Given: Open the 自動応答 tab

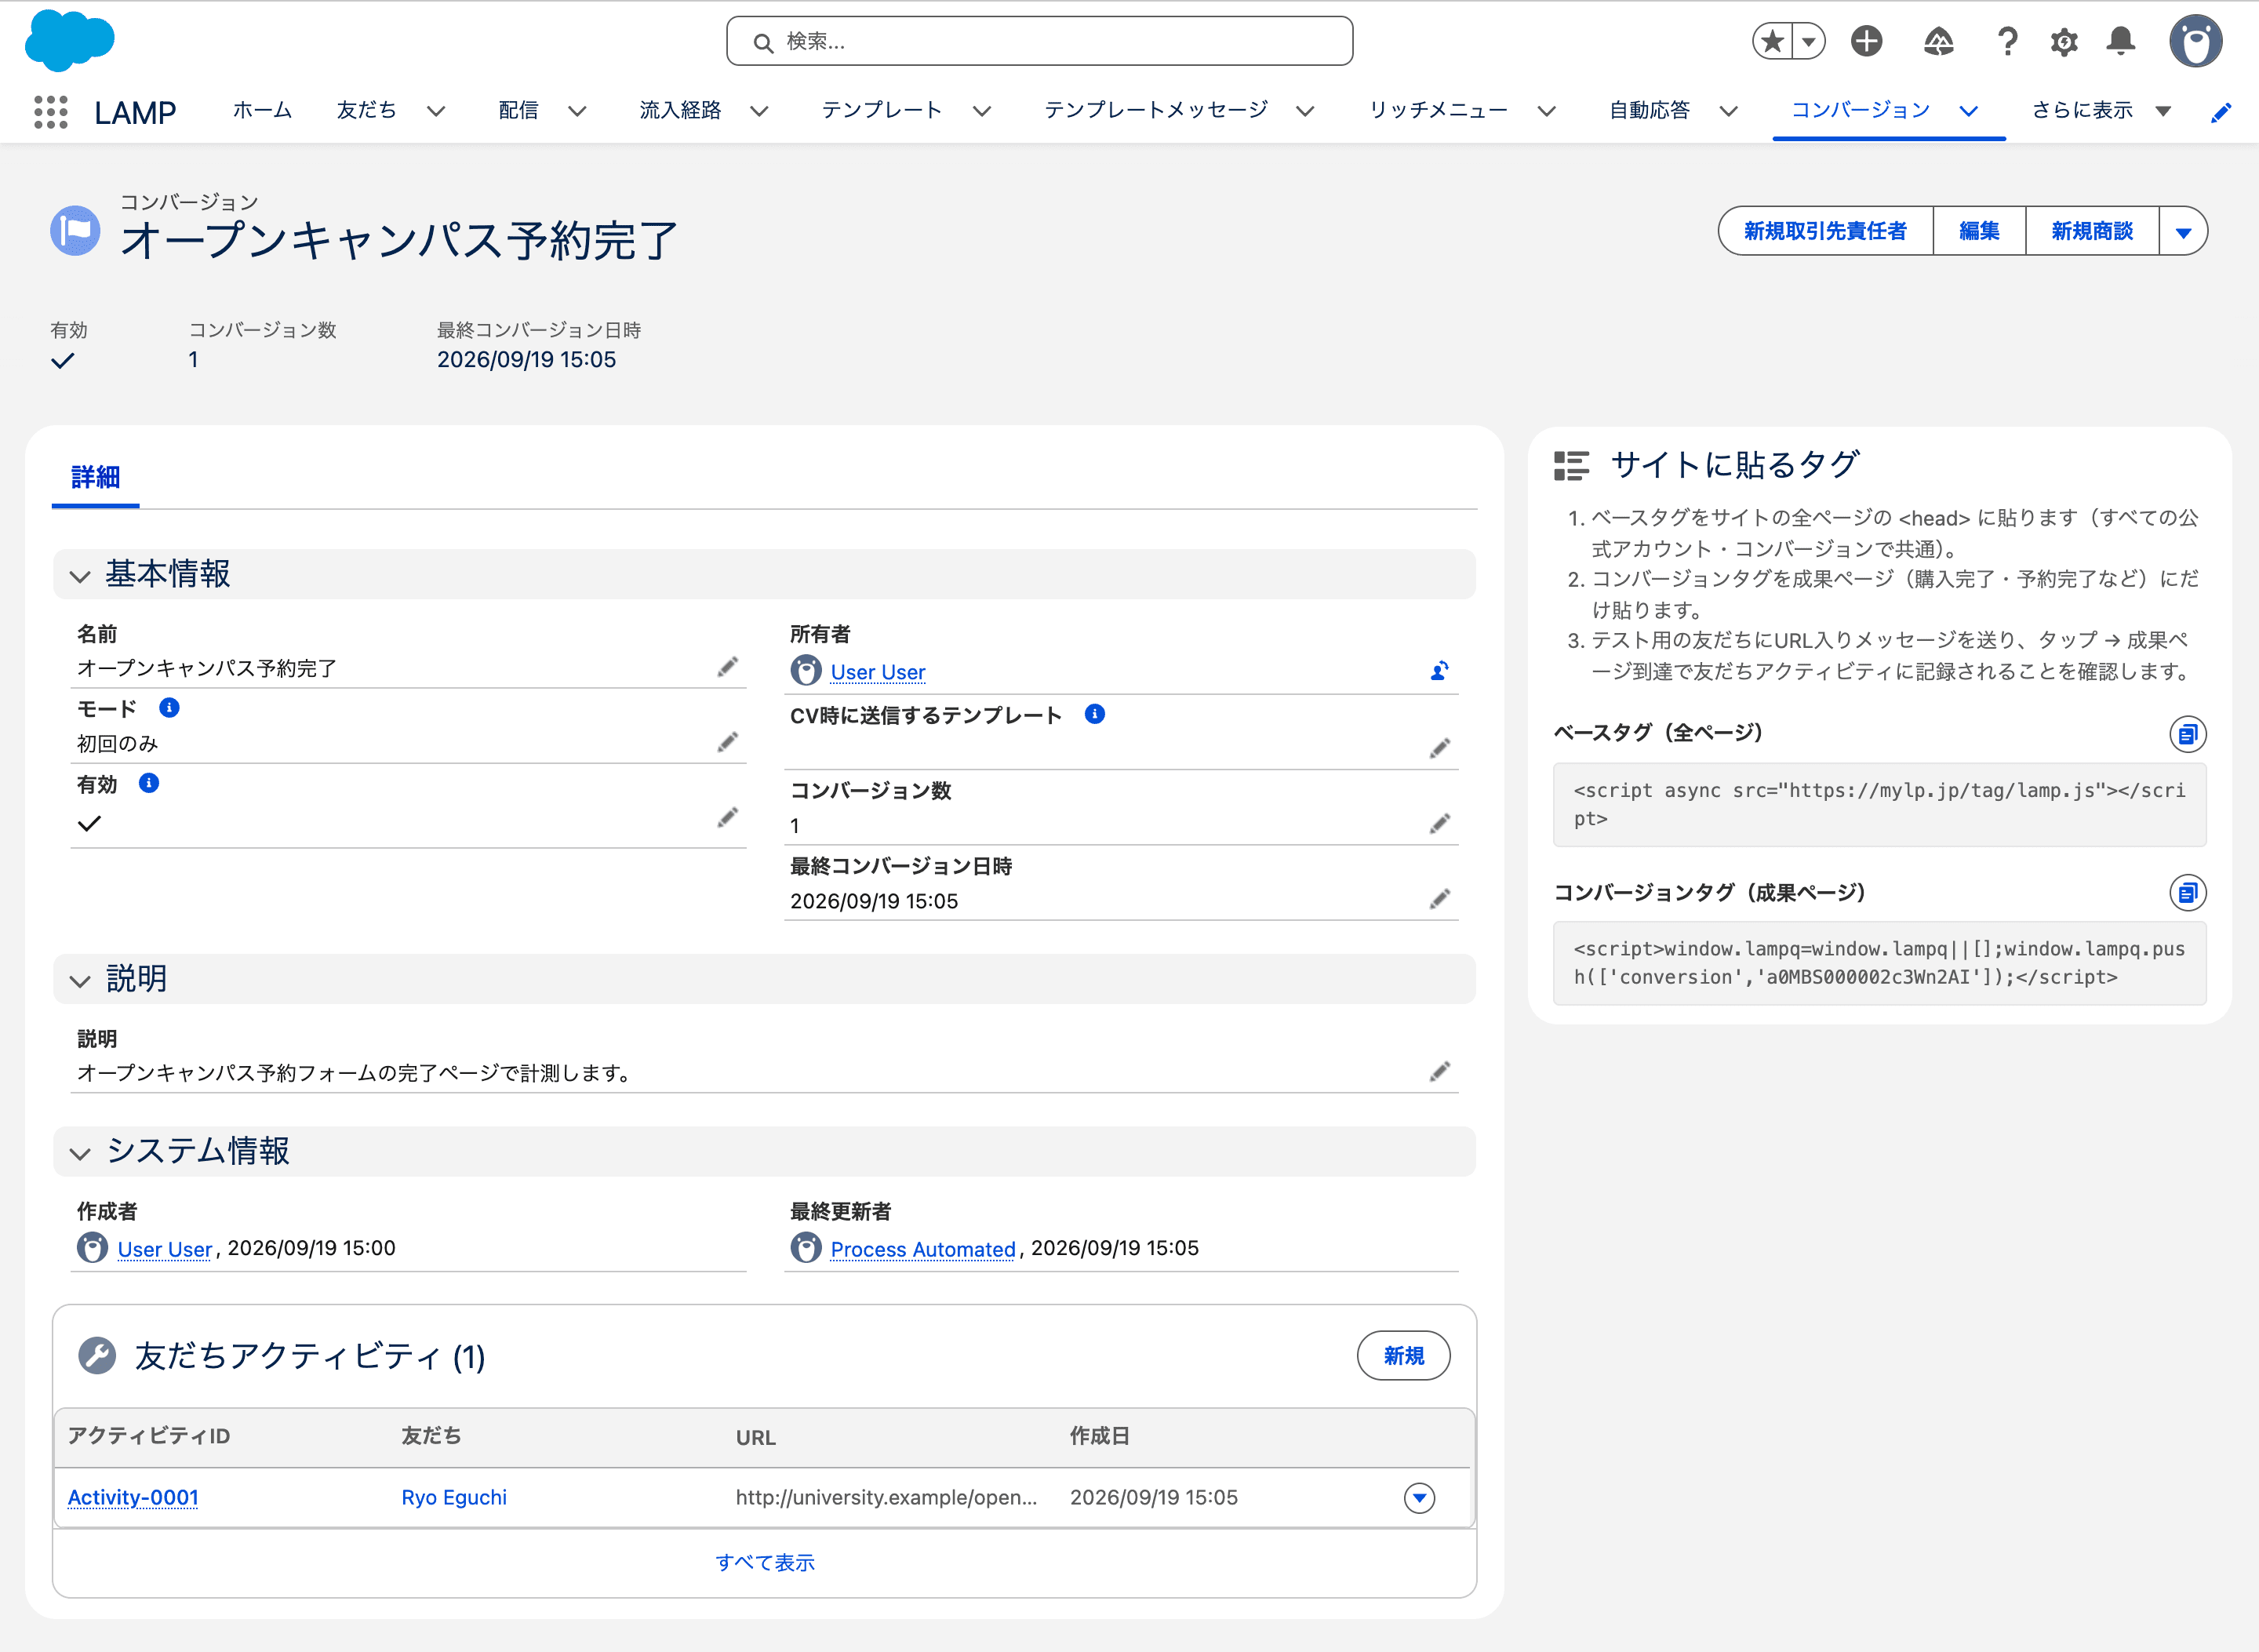Looking at the screenshot, I should 1649,110.
